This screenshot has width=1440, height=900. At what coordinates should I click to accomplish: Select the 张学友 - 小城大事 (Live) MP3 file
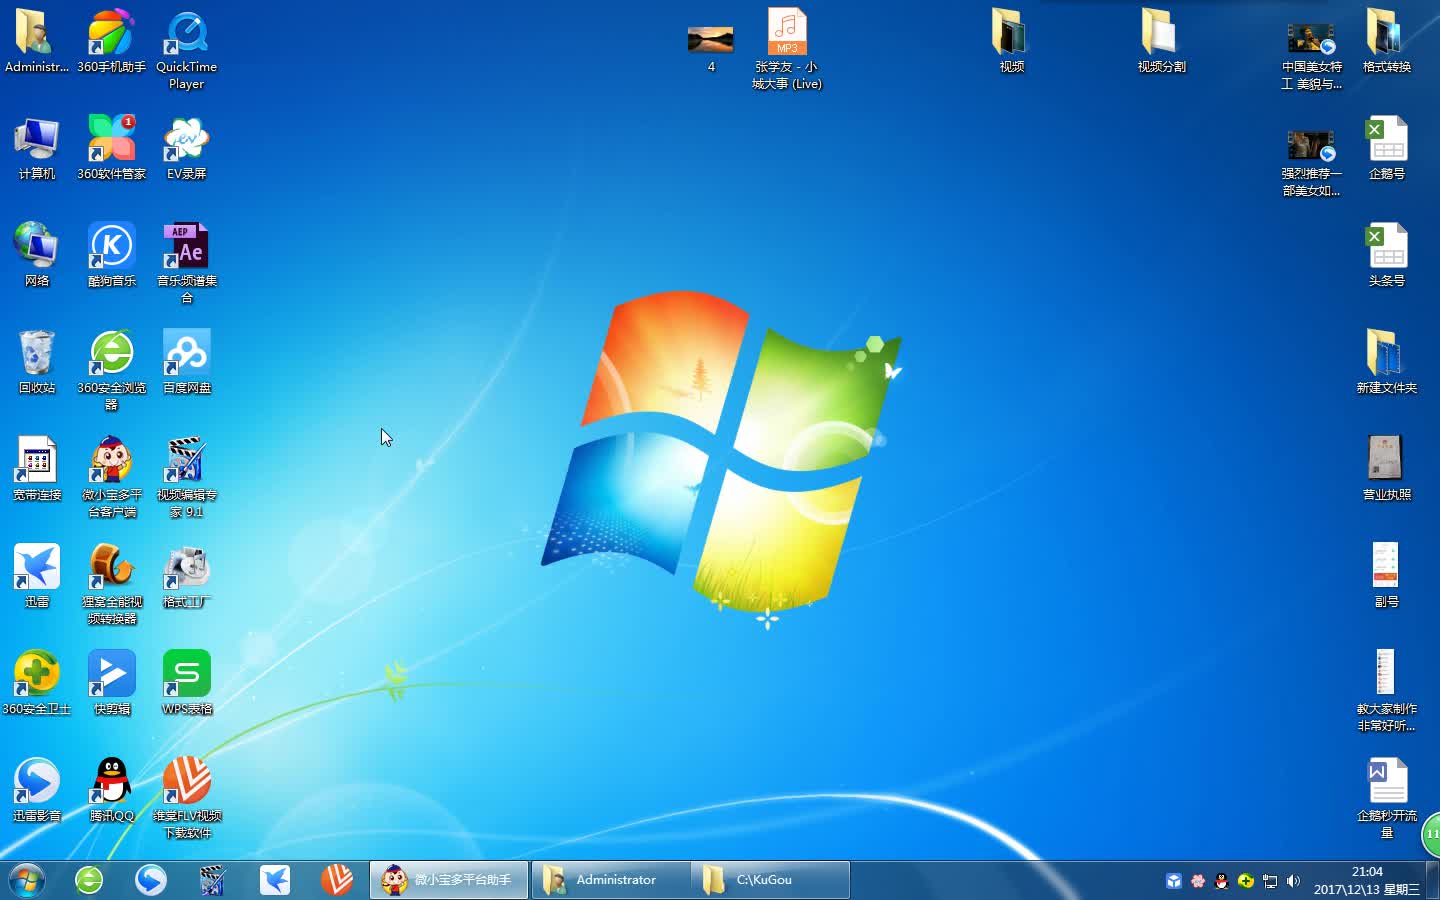point(787,50)
